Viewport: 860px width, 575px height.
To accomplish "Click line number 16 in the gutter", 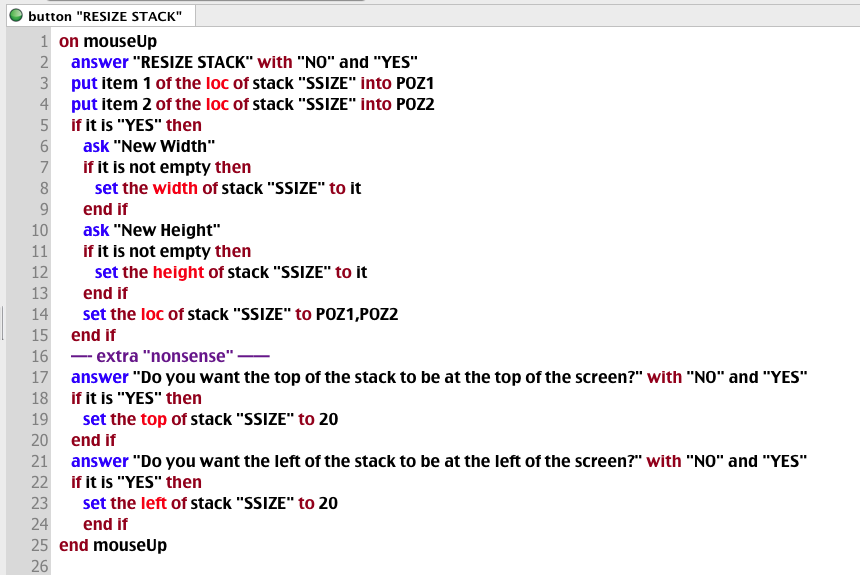I will pyautogui.click(x=40, y=356).
